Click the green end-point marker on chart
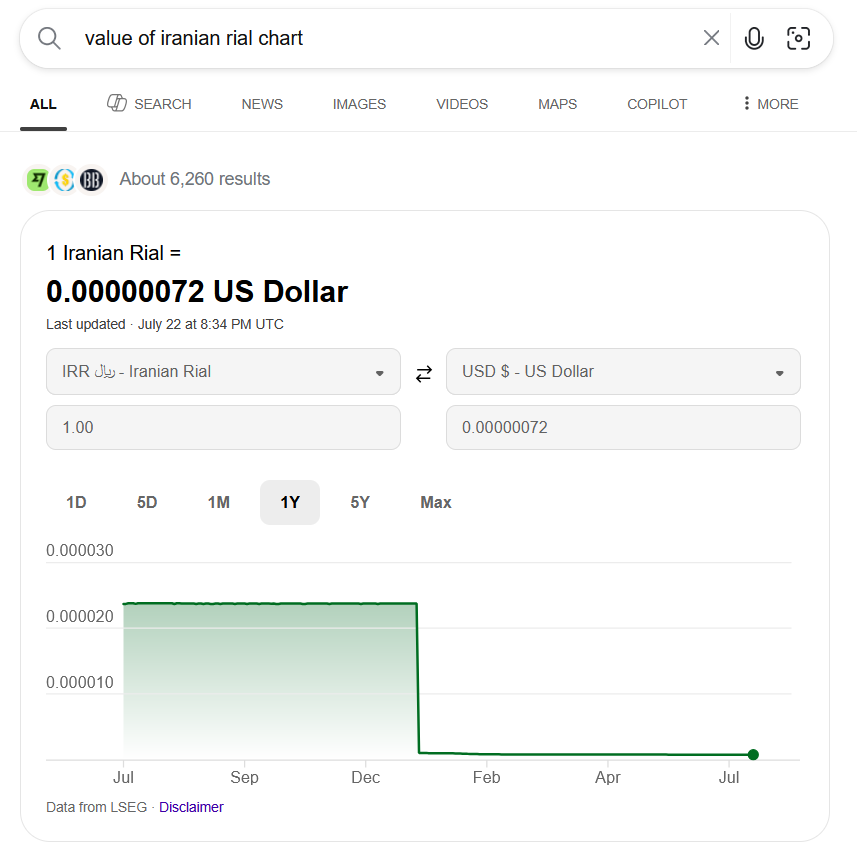This screenshot has width=857, height=857. click(753, 755)
